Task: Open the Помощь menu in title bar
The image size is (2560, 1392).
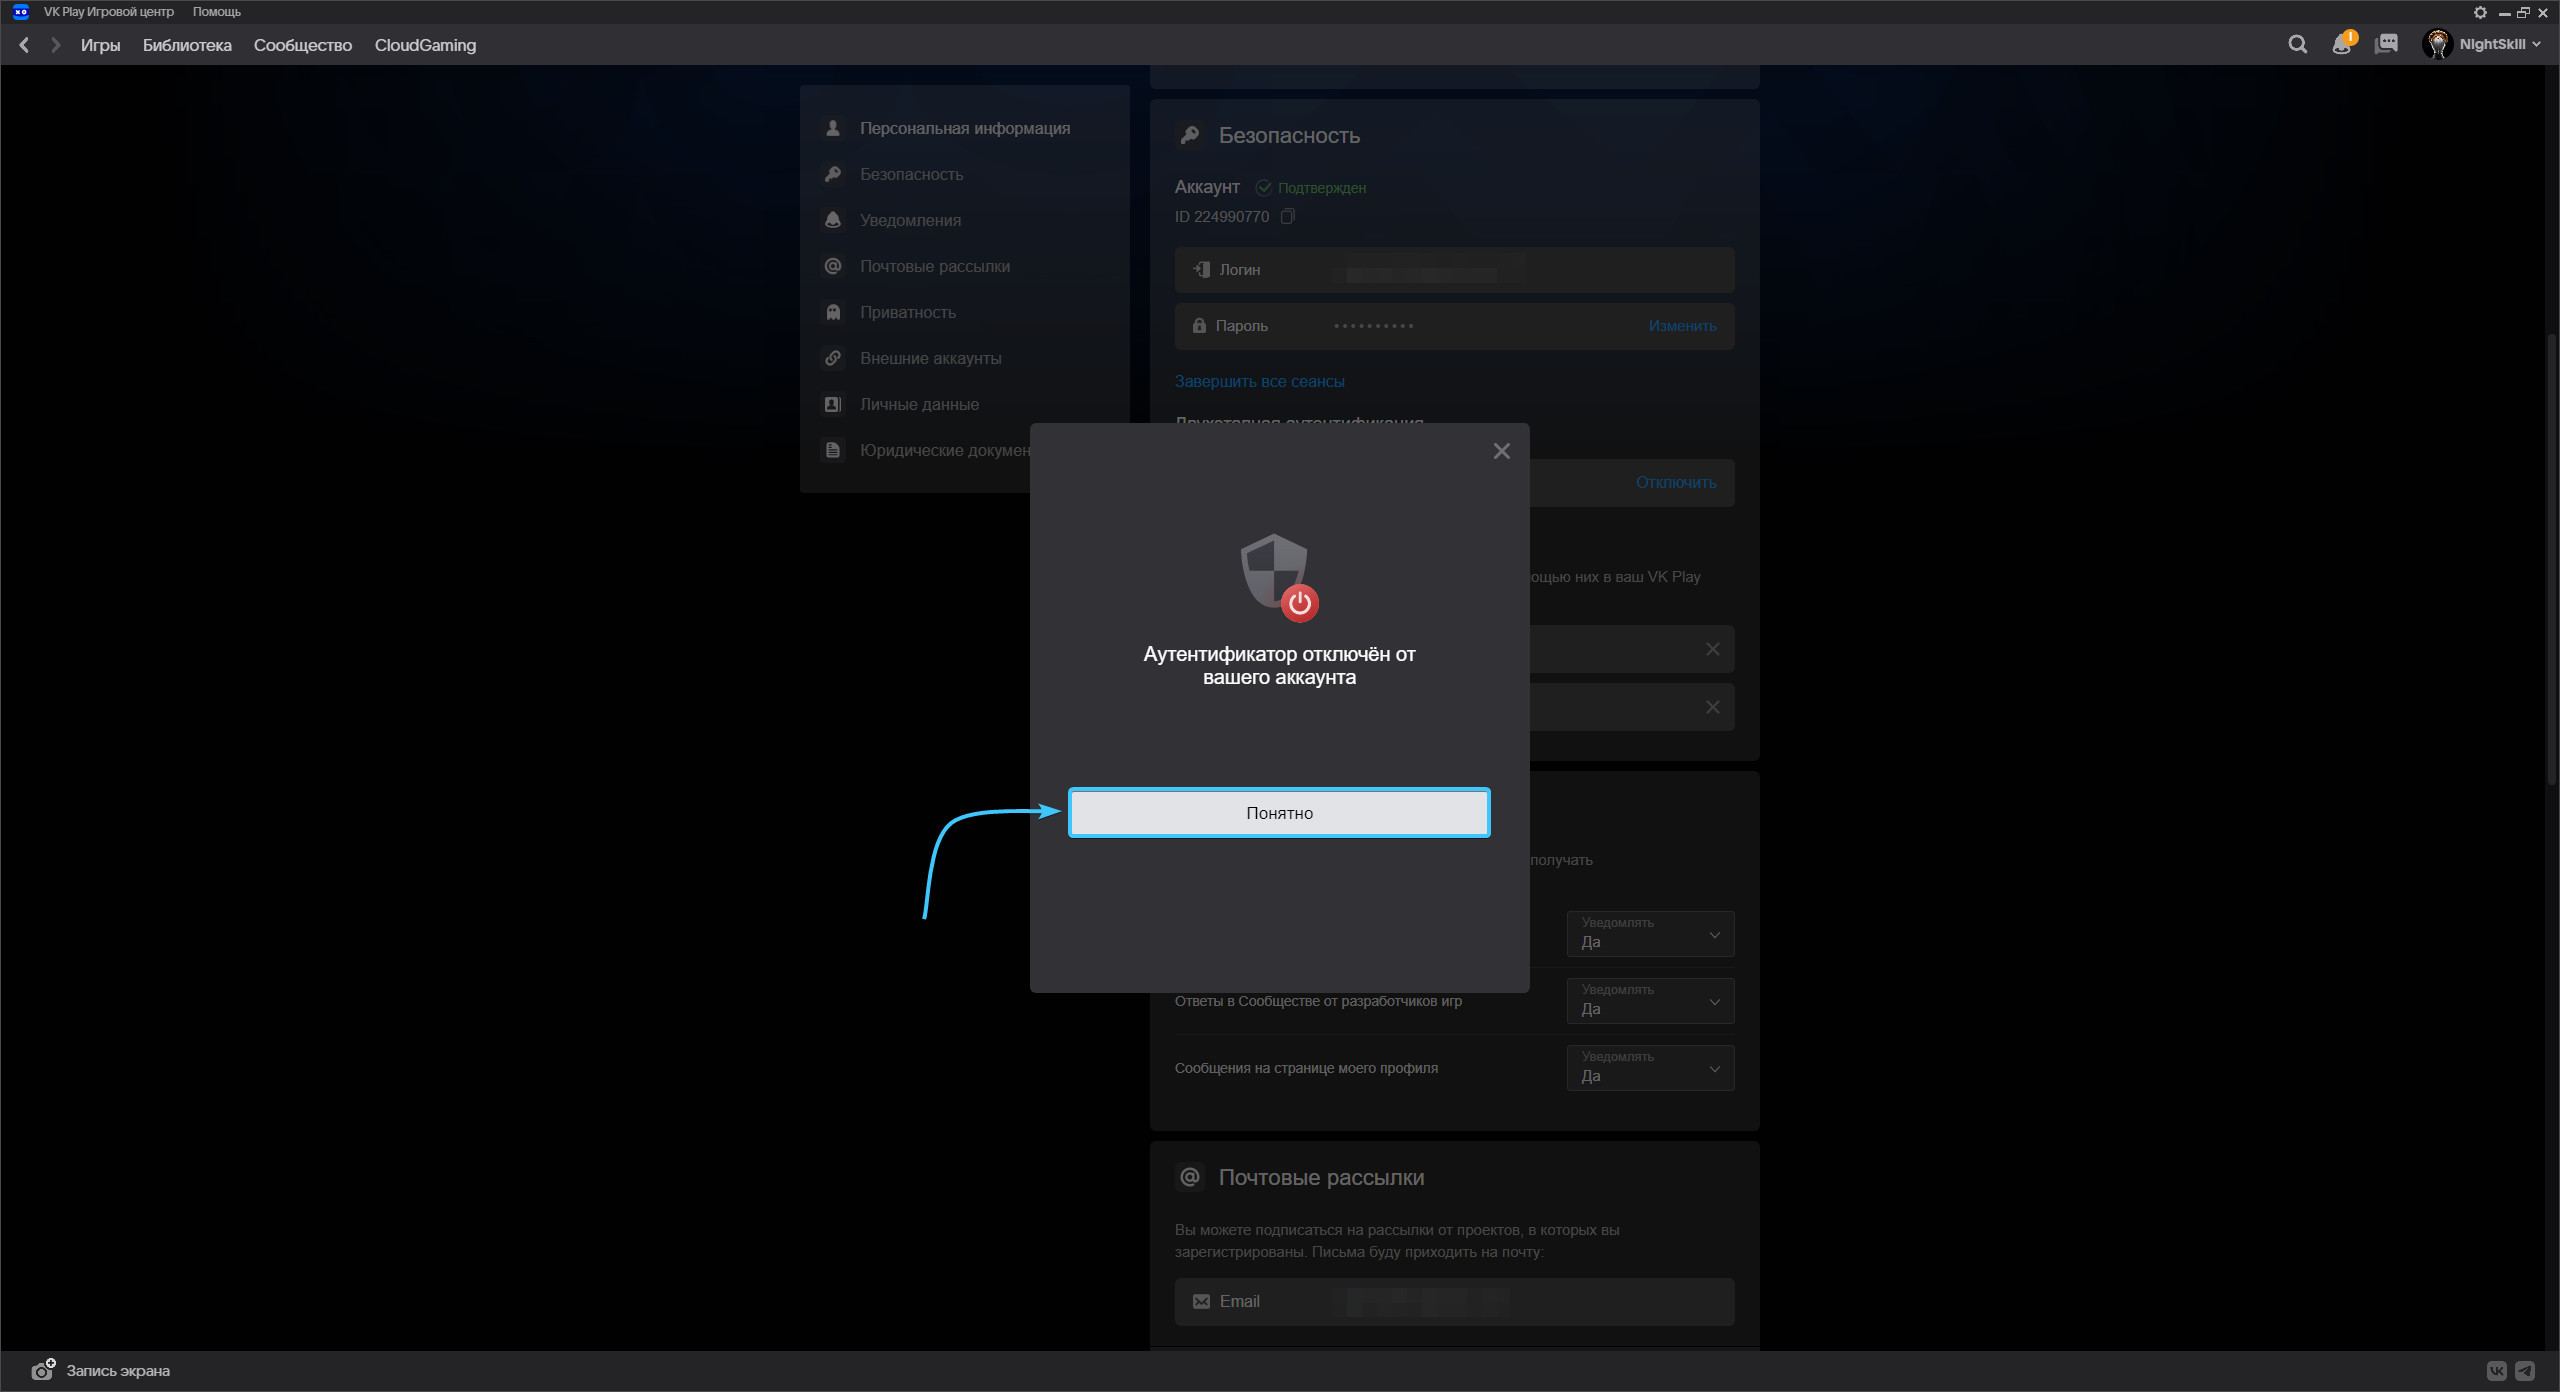Action: 216,12
